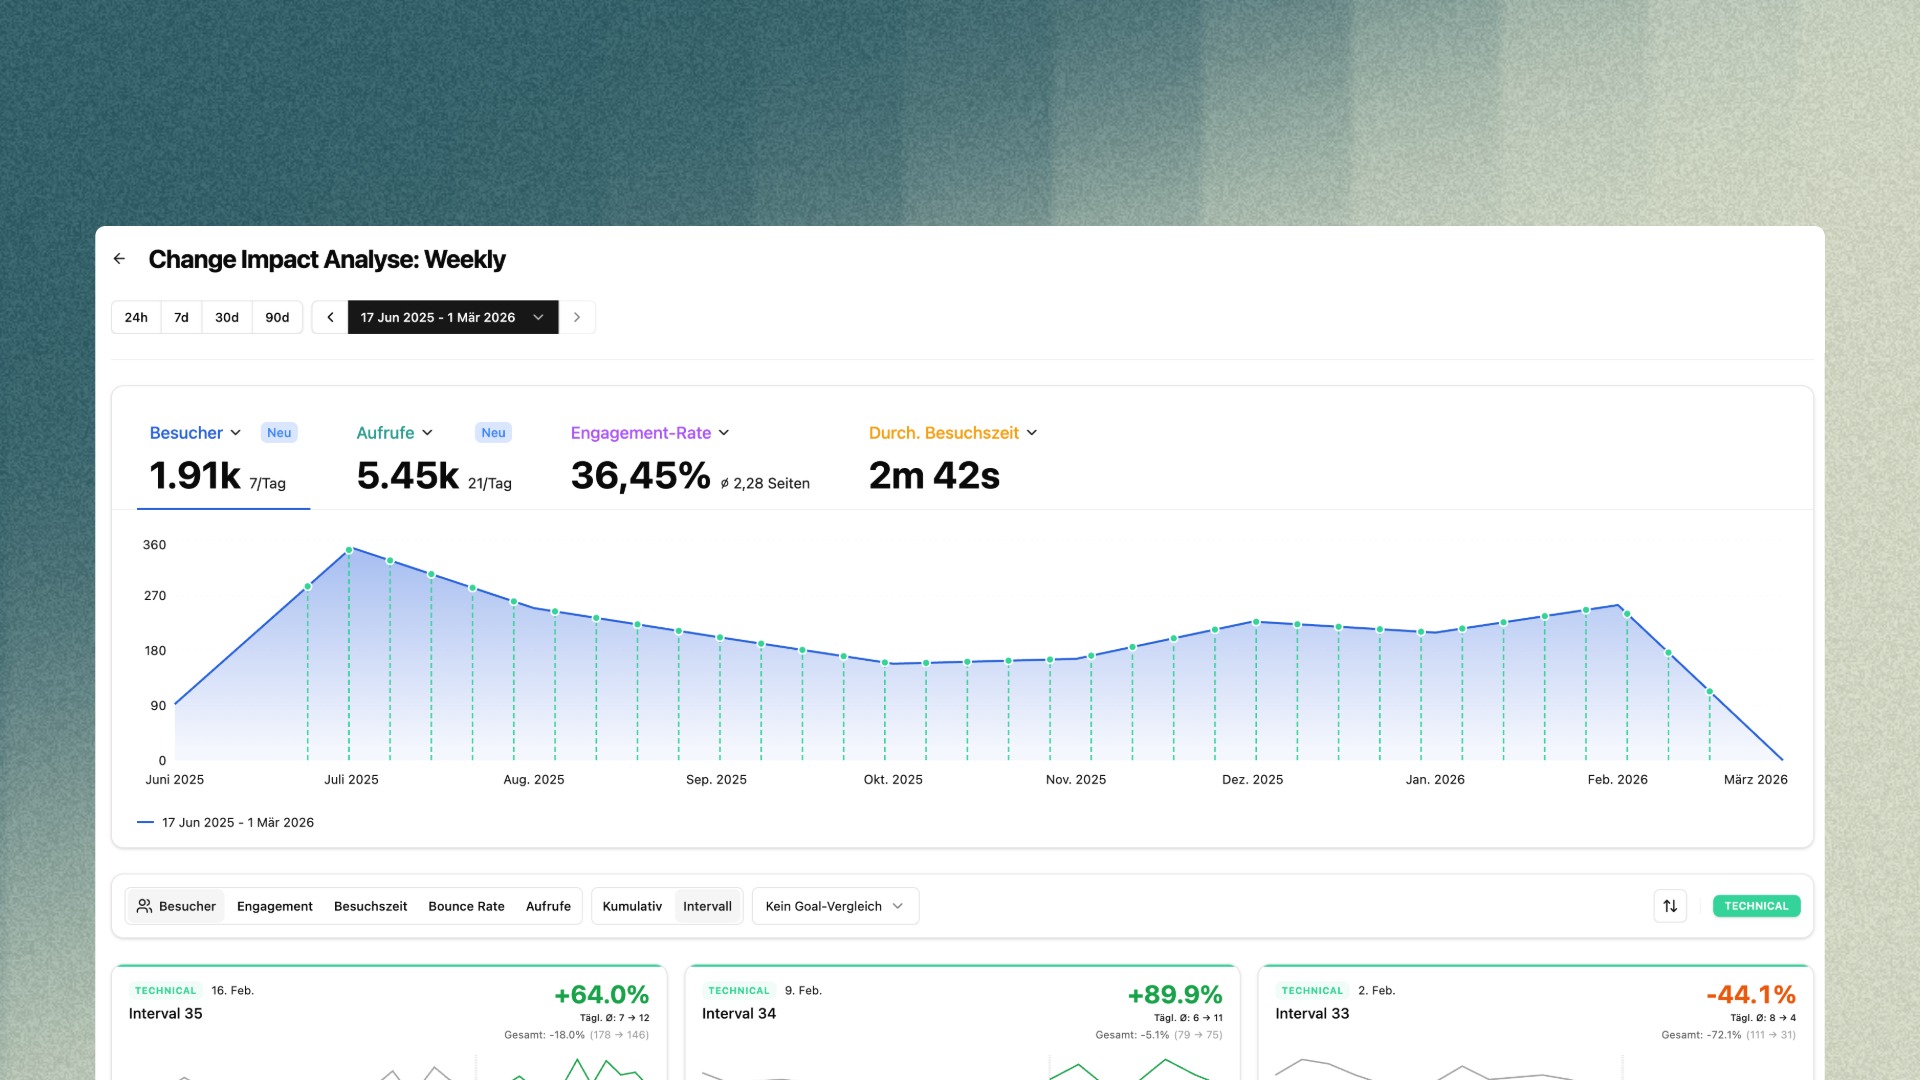1920x1080 pixels.
Task: Click the Neu badge beside Aufrufe
Action: tap(493, 433)
